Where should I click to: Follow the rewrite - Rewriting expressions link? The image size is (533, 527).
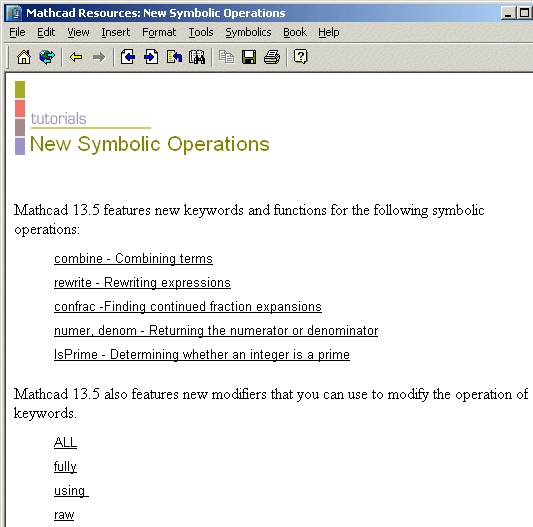[142, 283]
